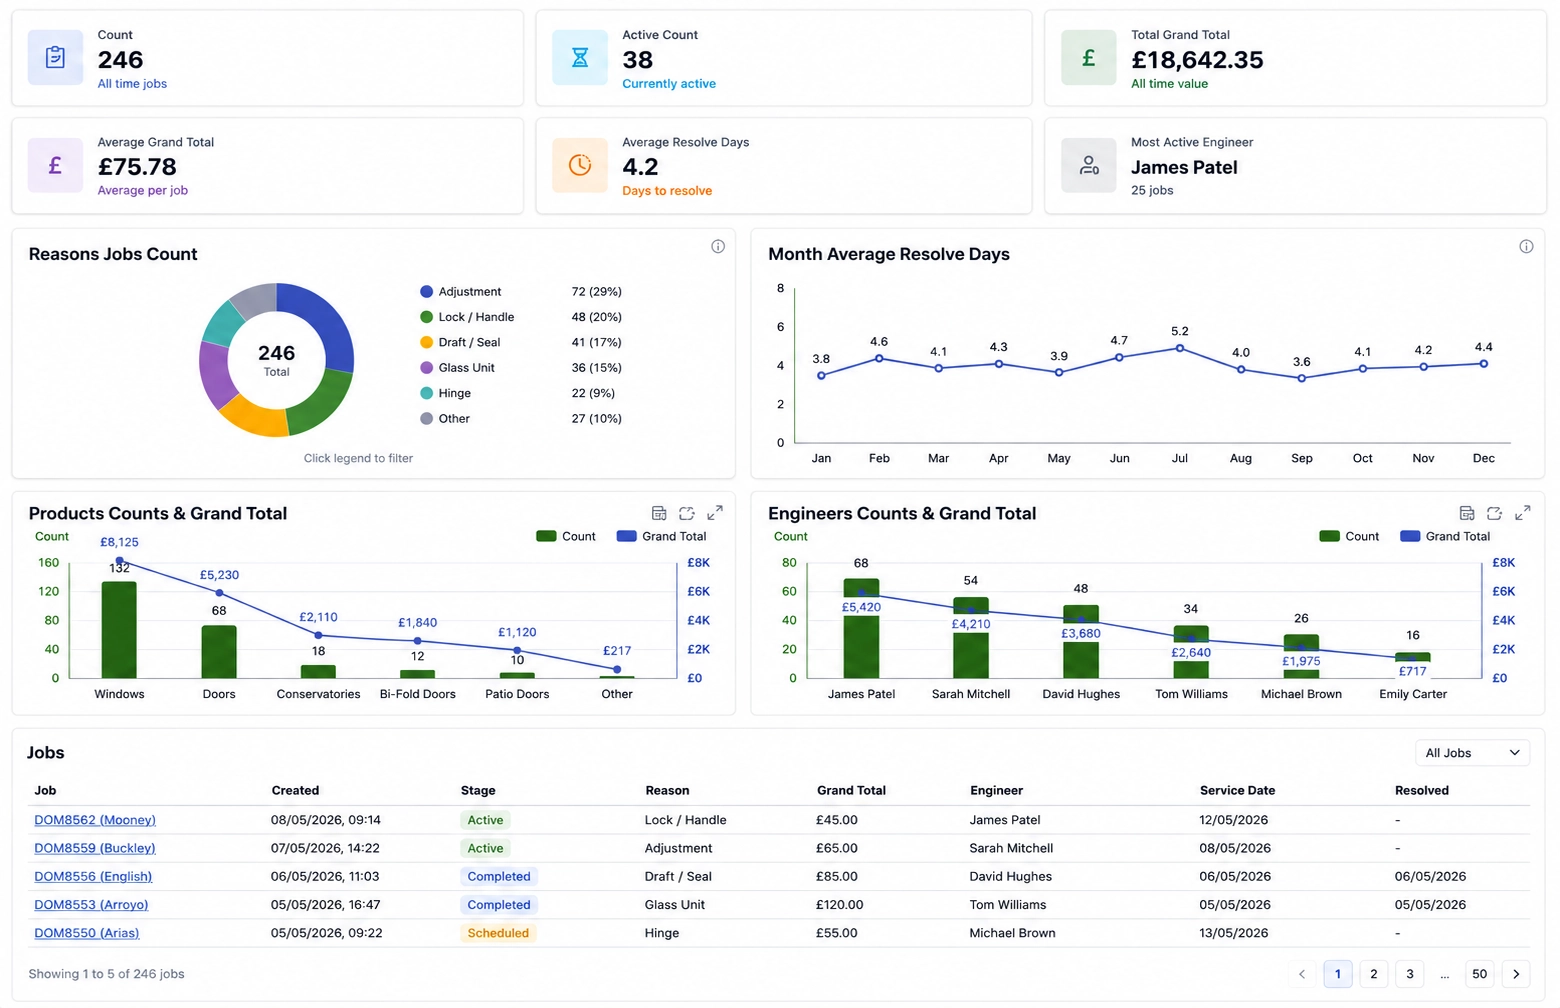Click the Service Date column header
The image size is (1560, 1008).
pyautogui.click(x=1237, y=791)
